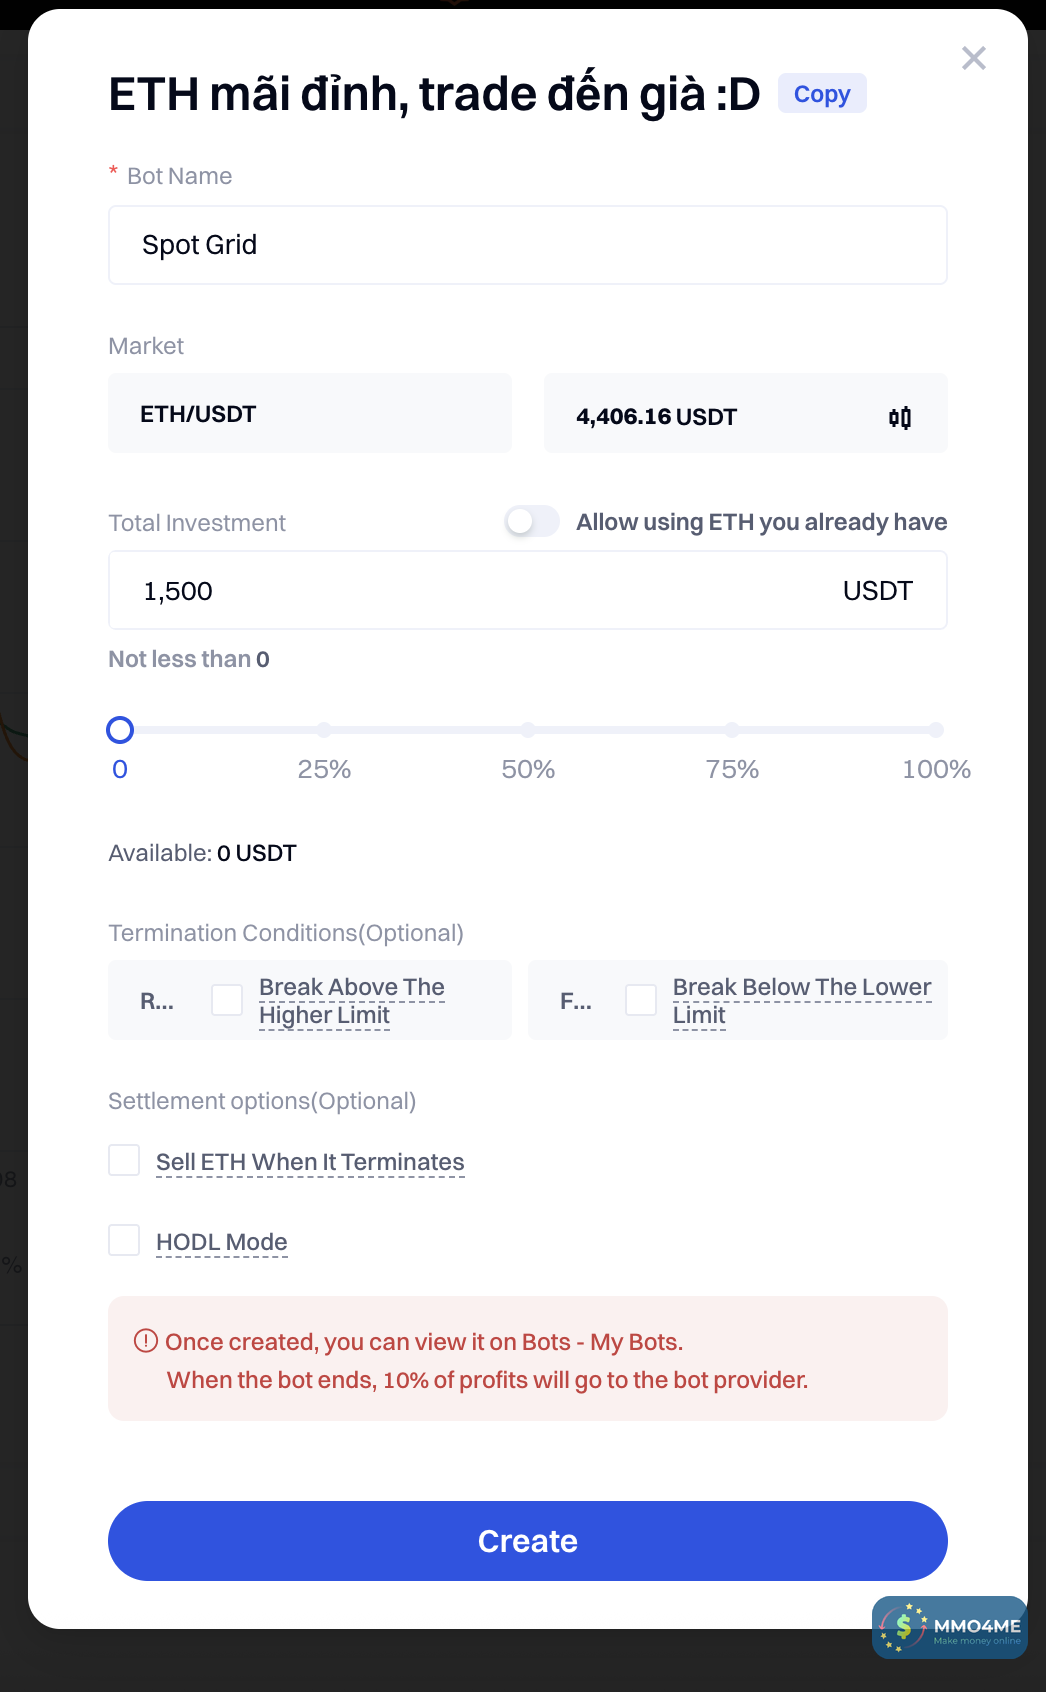
Task: Check Break Above The Higher Limit
Action: (x=227, y=1000)
